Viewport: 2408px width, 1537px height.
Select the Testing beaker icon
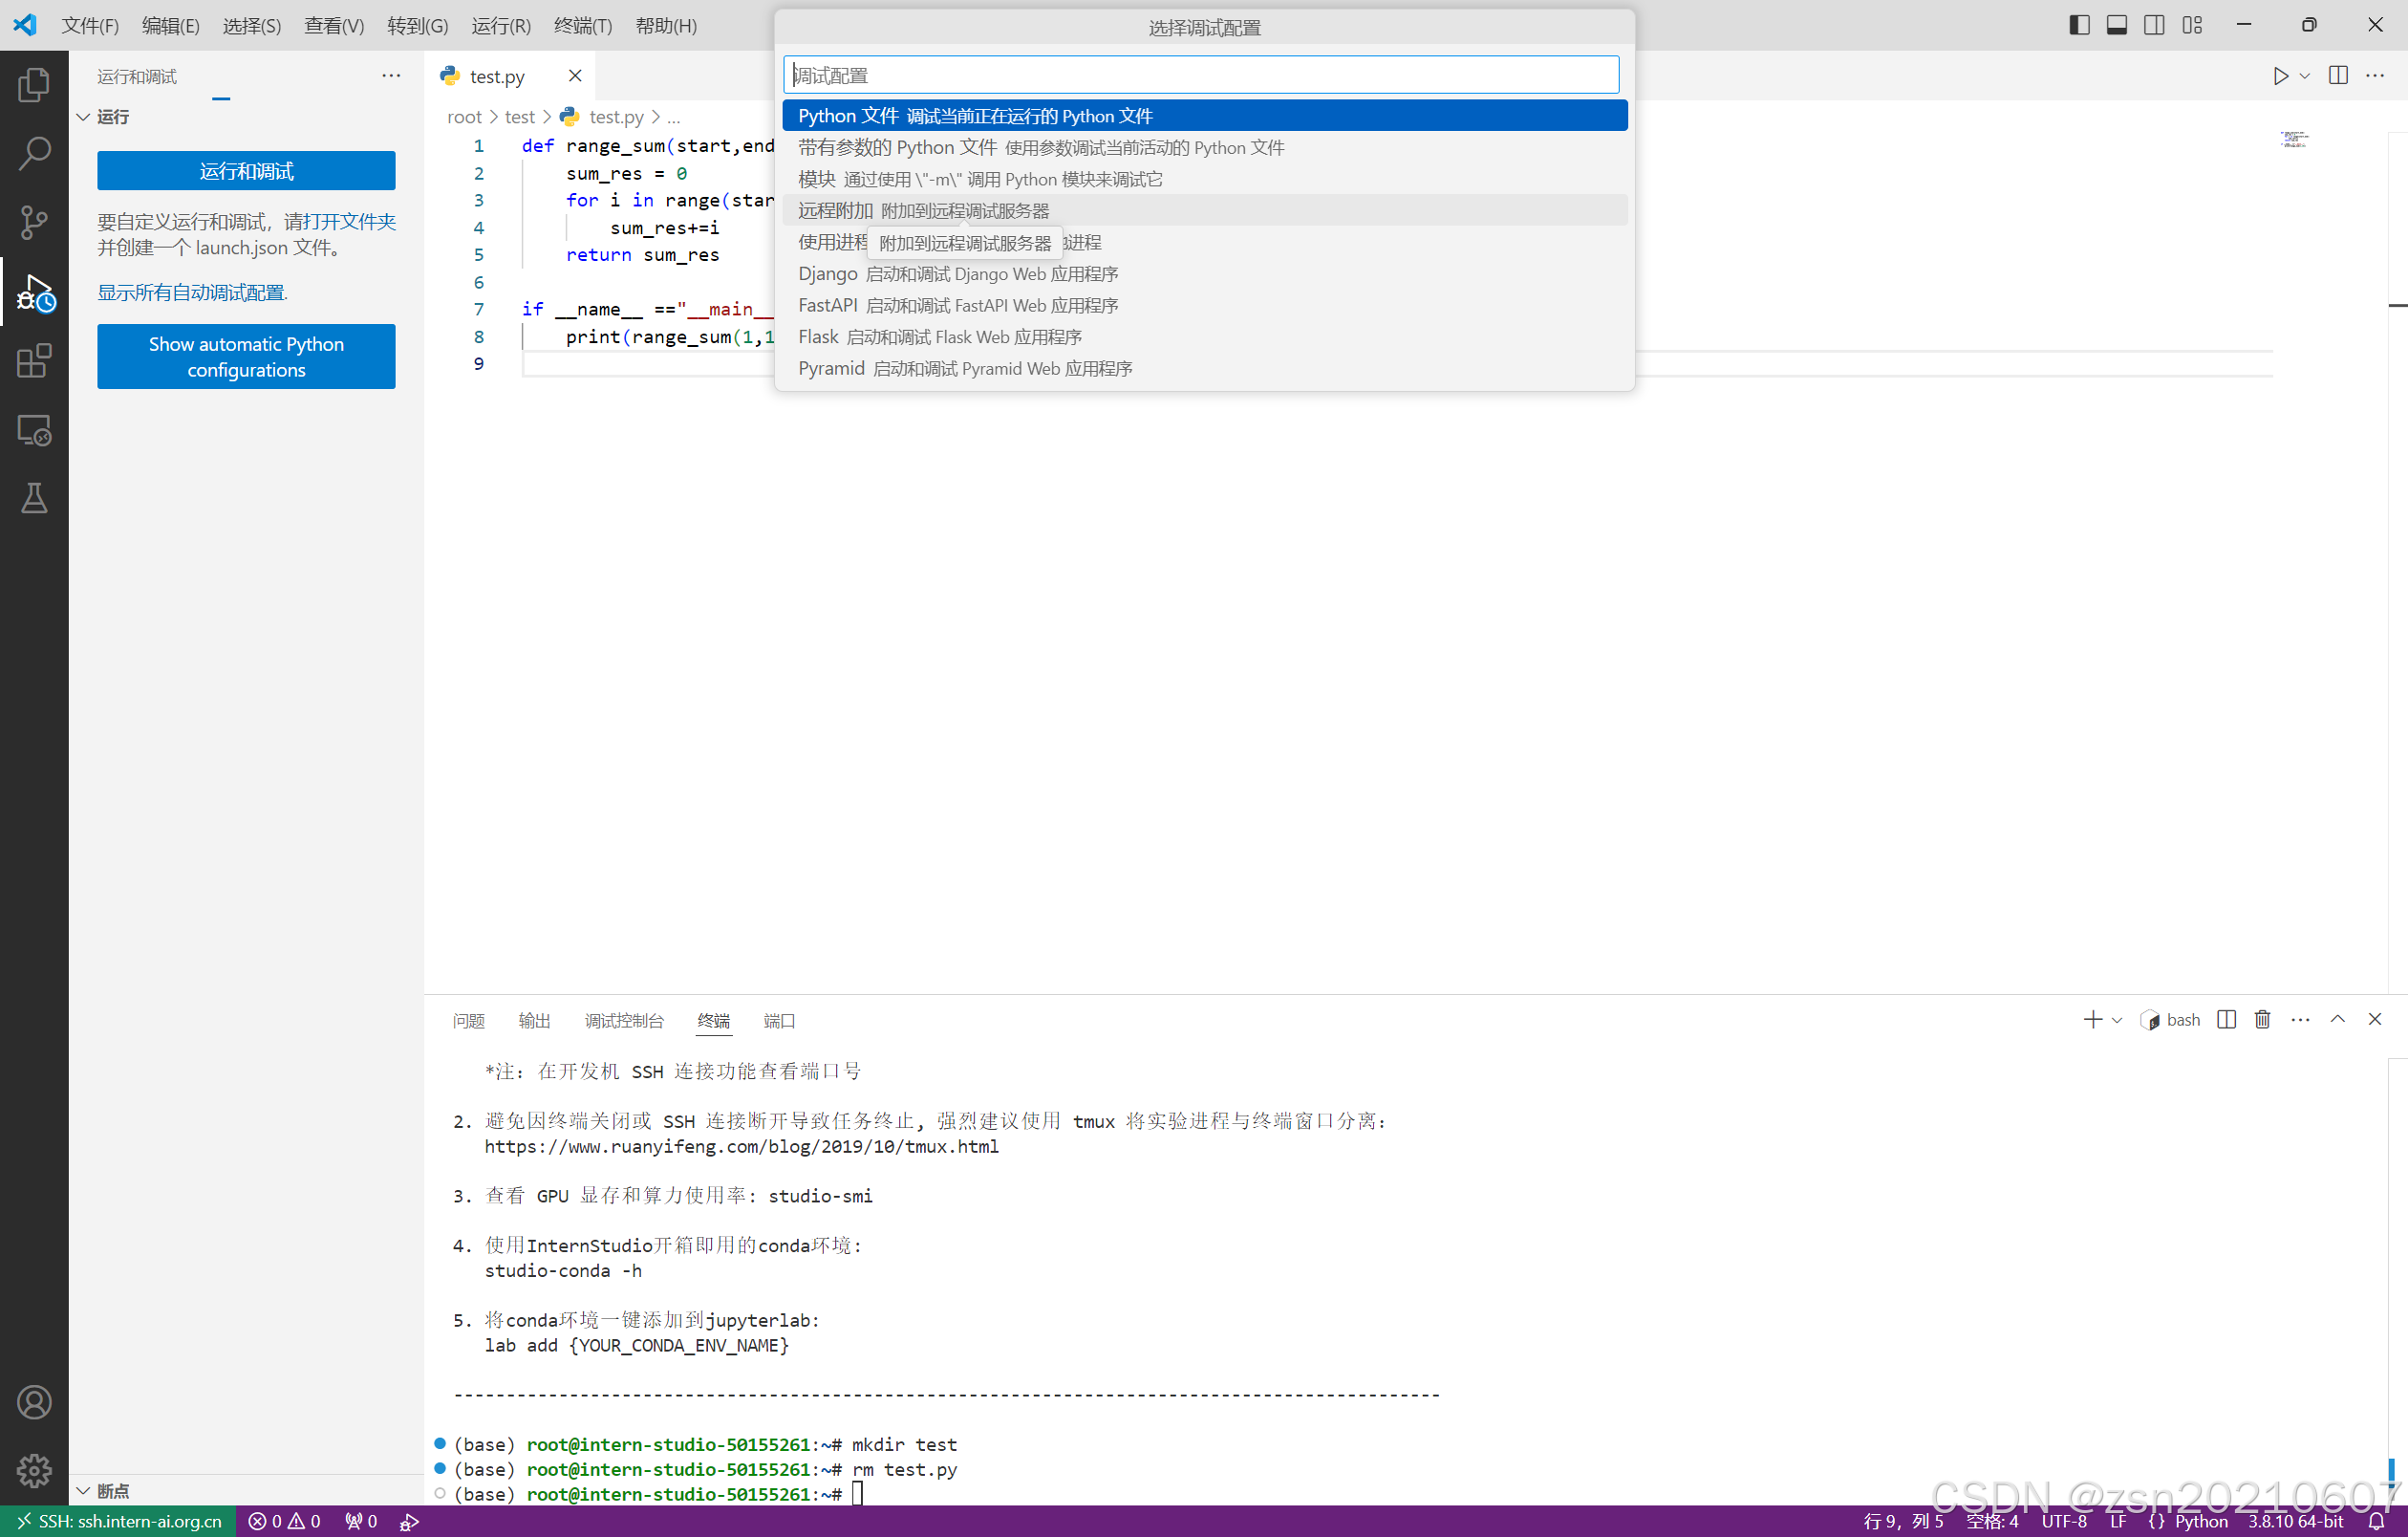(34, 498)
